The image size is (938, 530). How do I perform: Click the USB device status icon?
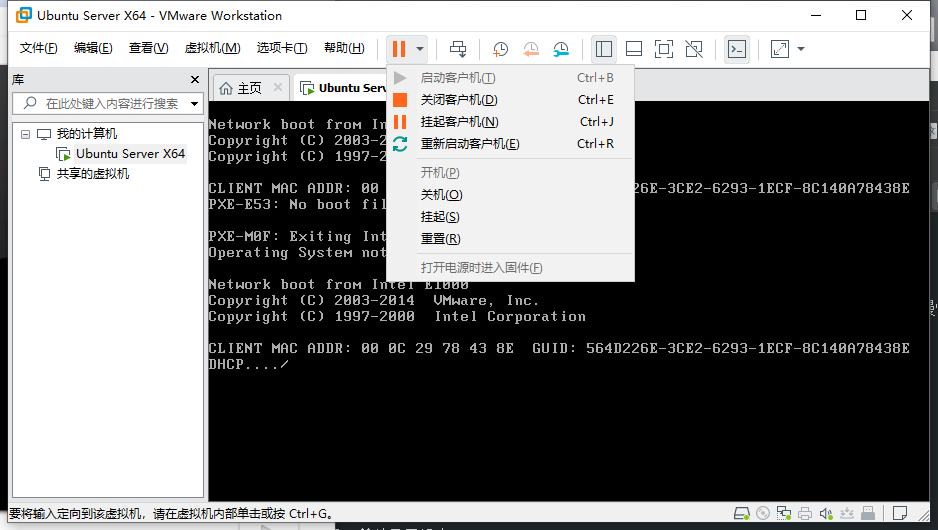(868, 513)
